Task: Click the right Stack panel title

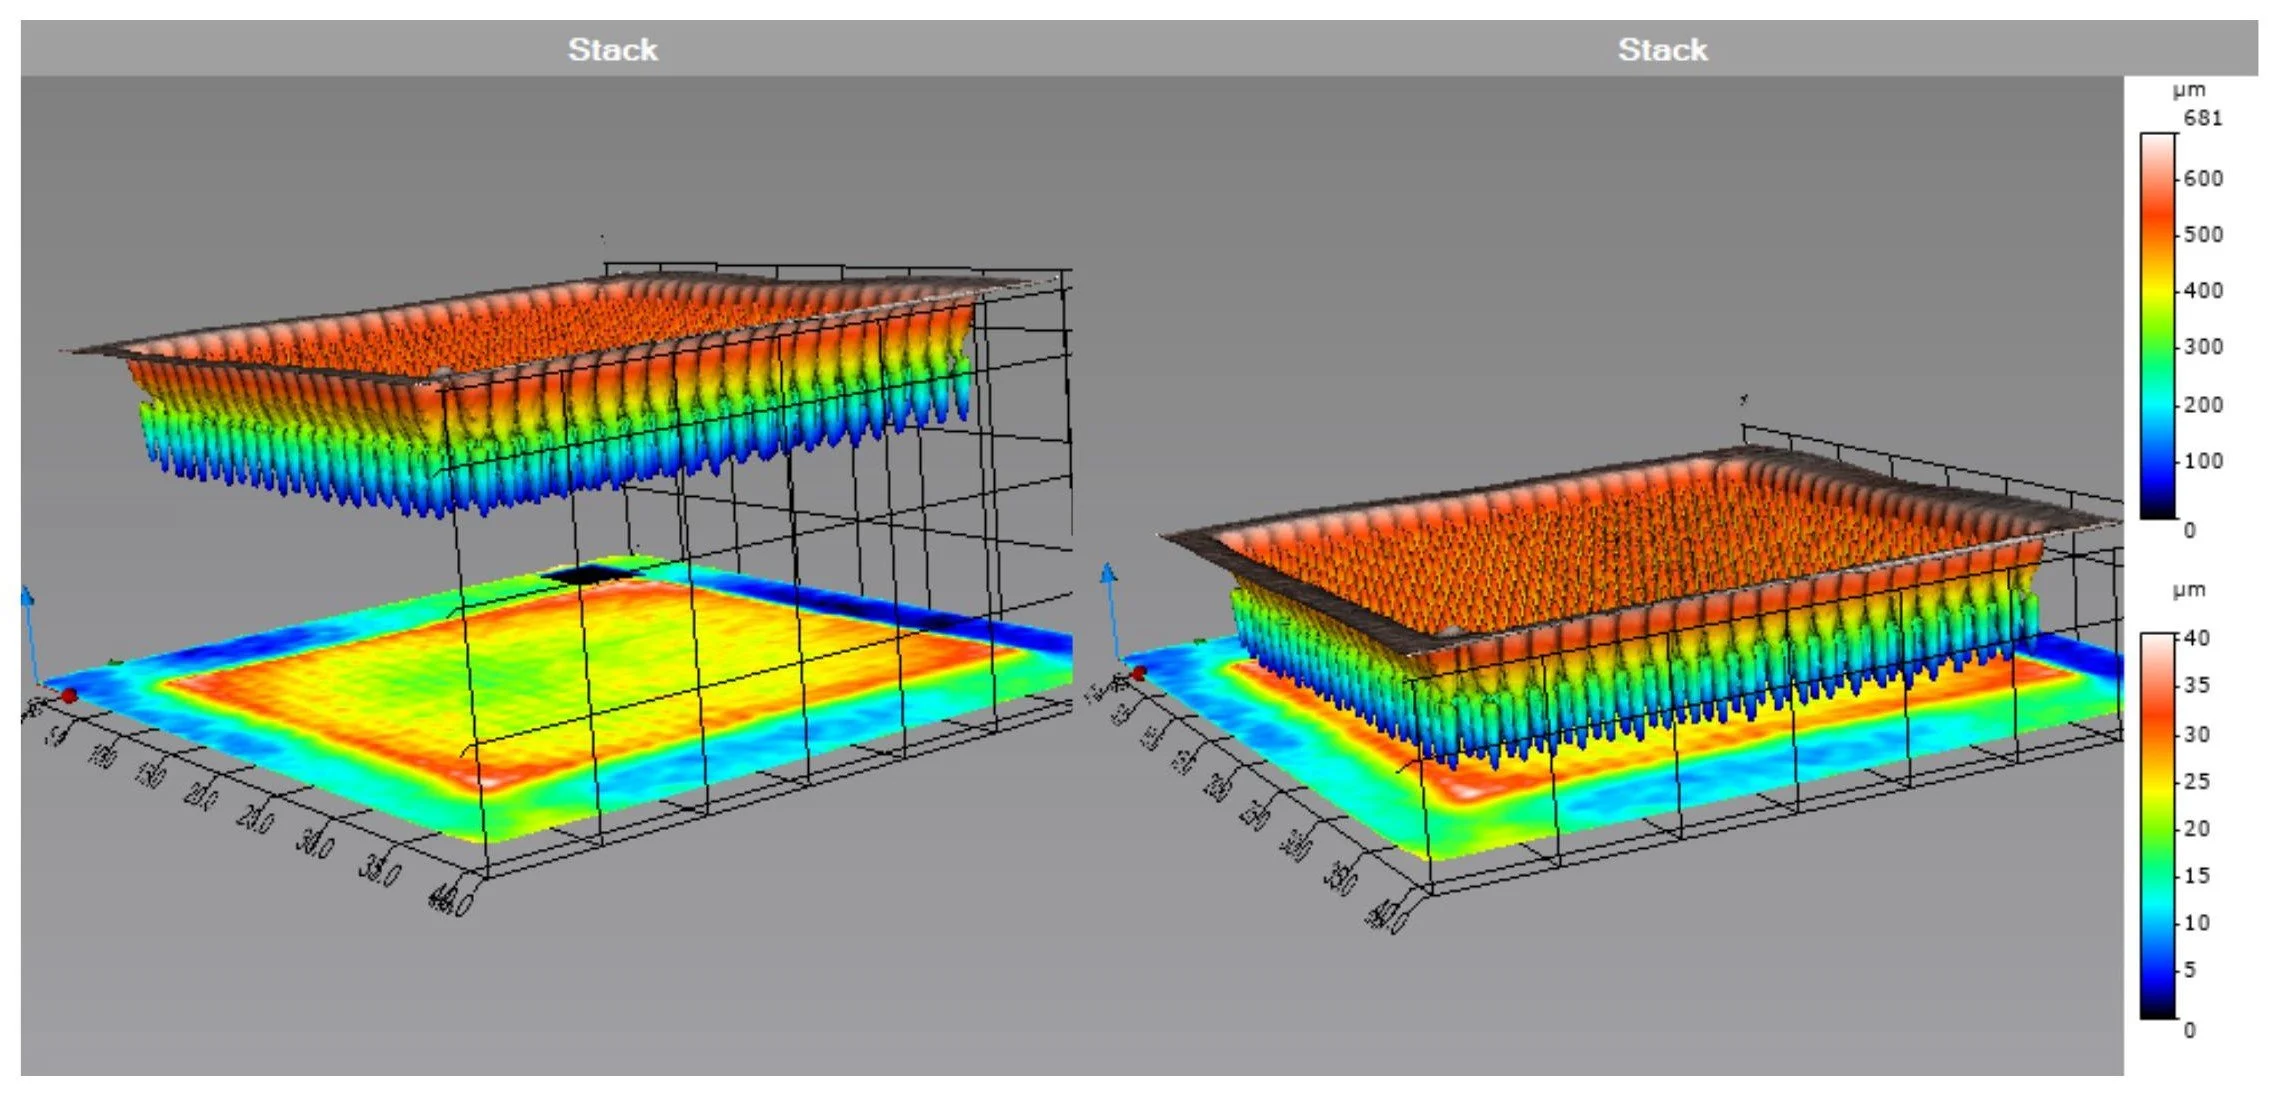Action: 1662,49
